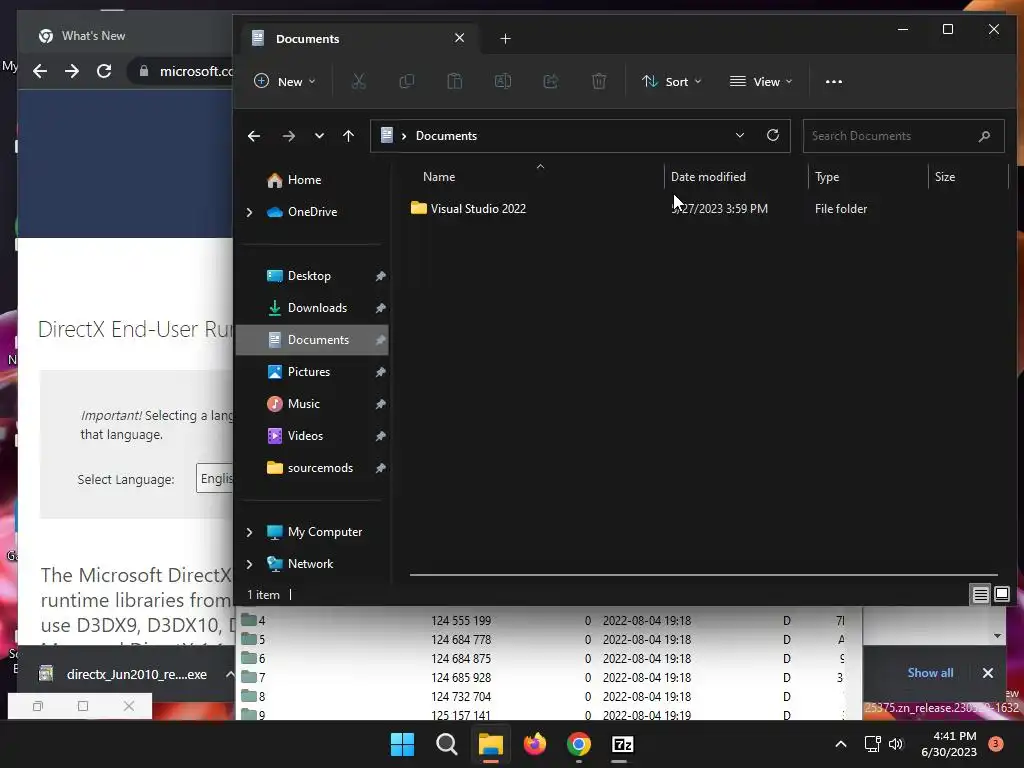This screenshot has height=768, width=1024.
Task: Expand address bar history dropdown
Action: 739,135
